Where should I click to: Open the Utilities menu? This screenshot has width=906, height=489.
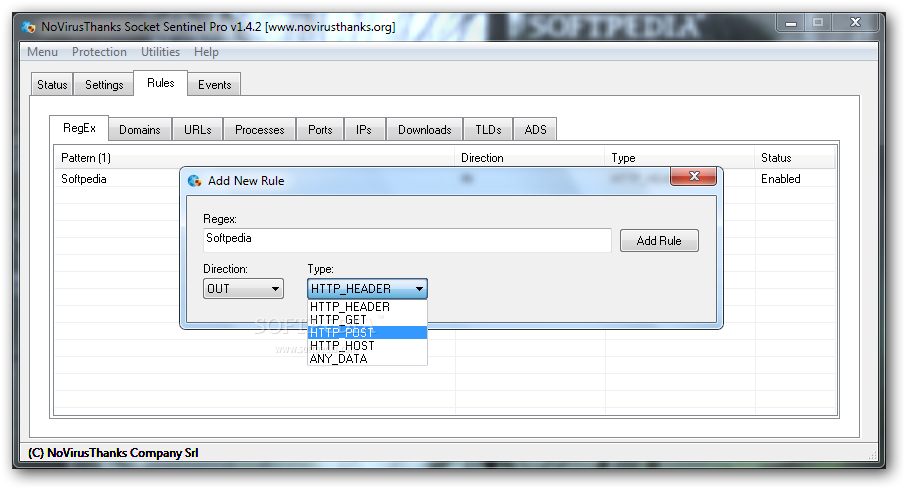pos(160,52)
